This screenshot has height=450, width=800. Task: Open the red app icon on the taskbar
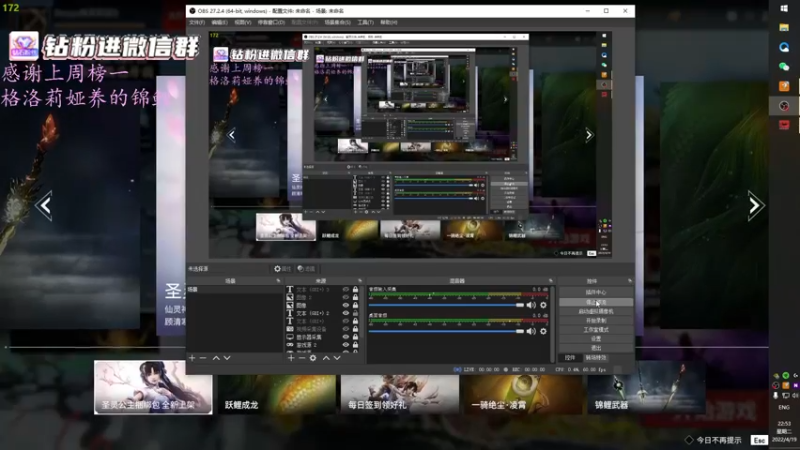(x=784, y=125)
